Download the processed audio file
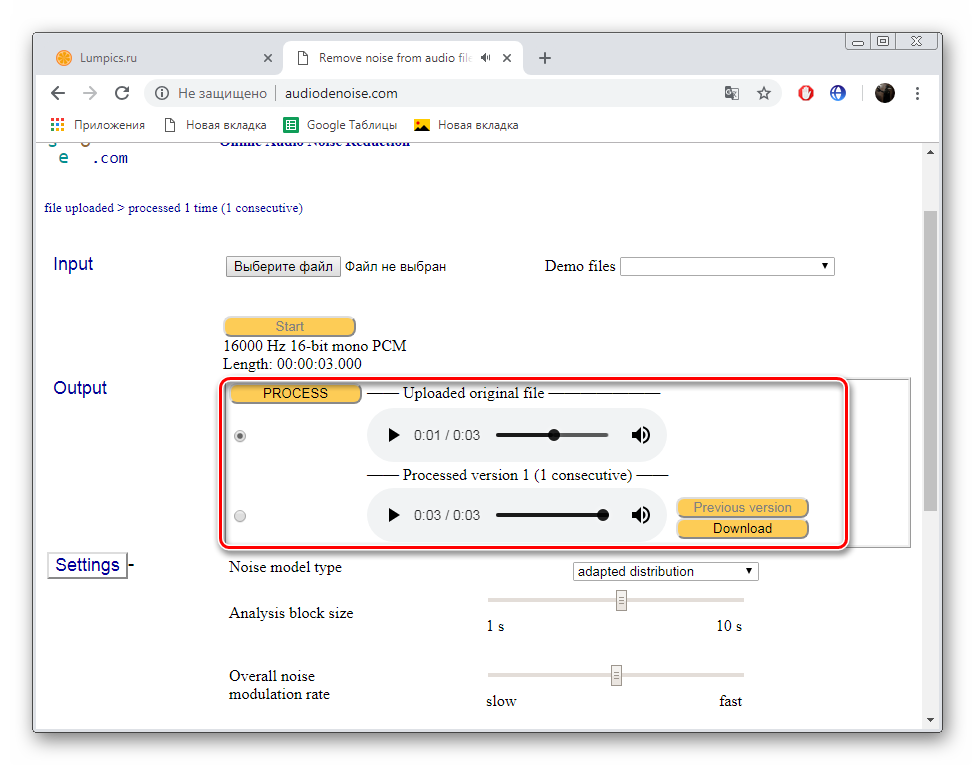 [742, 528]
